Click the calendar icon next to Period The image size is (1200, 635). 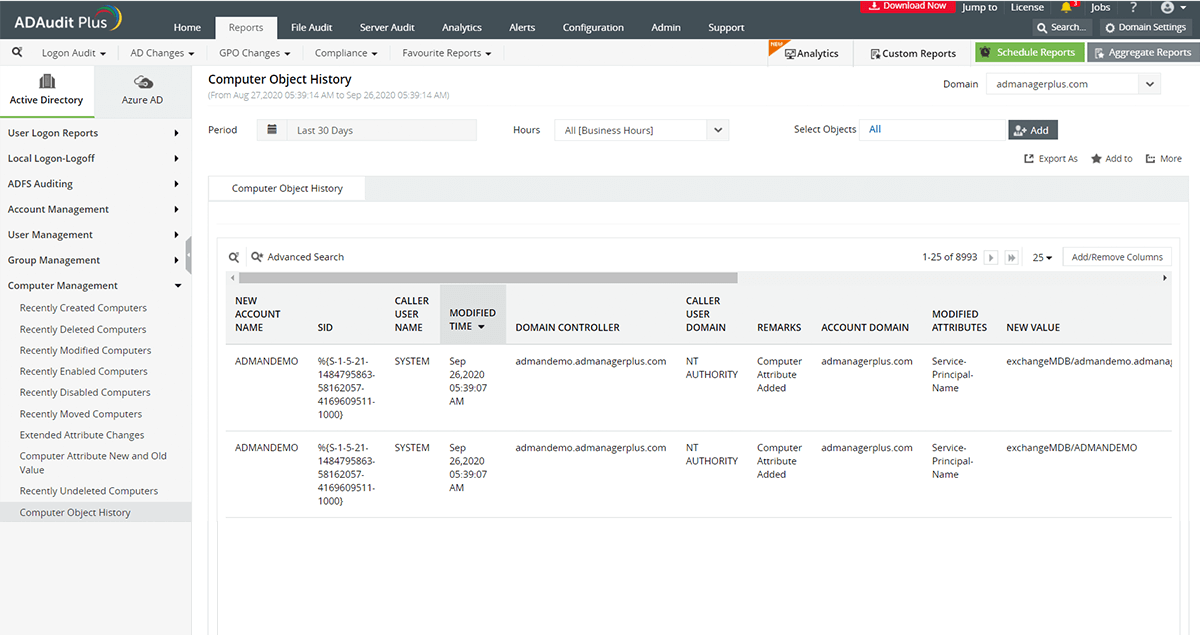tap(272, 130)
